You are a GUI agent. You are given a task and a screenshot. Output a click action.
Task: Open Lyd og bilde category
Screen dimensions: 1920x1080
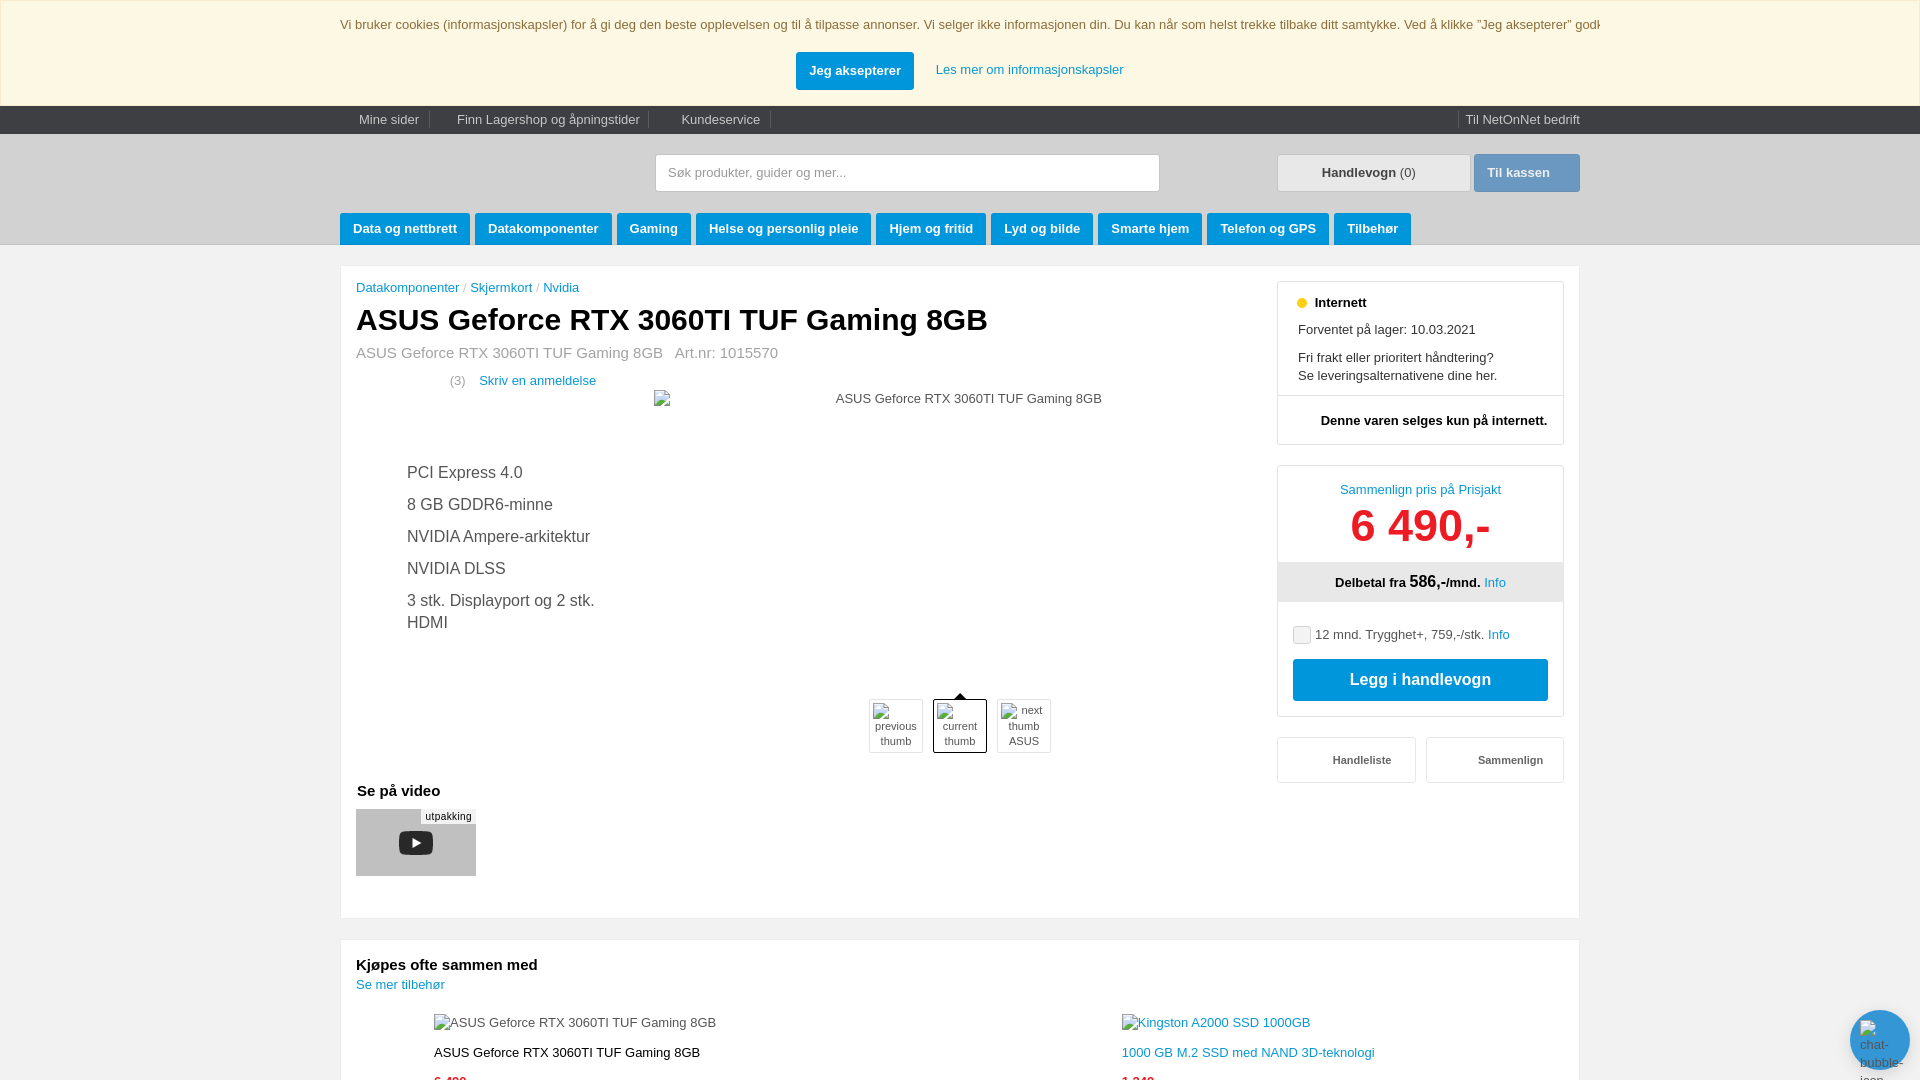(1041, 229)
